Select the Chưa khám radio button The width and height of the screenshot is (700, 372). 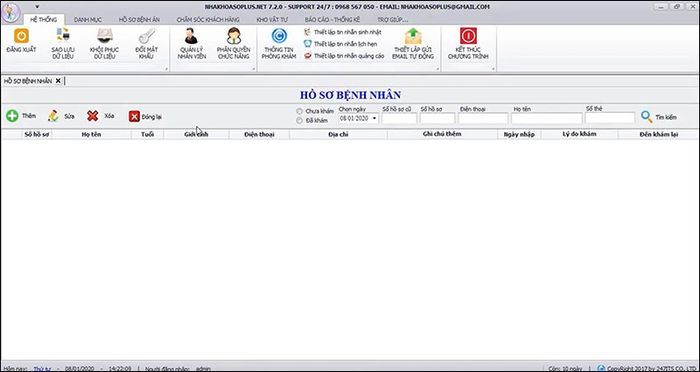tap(300, 111)
